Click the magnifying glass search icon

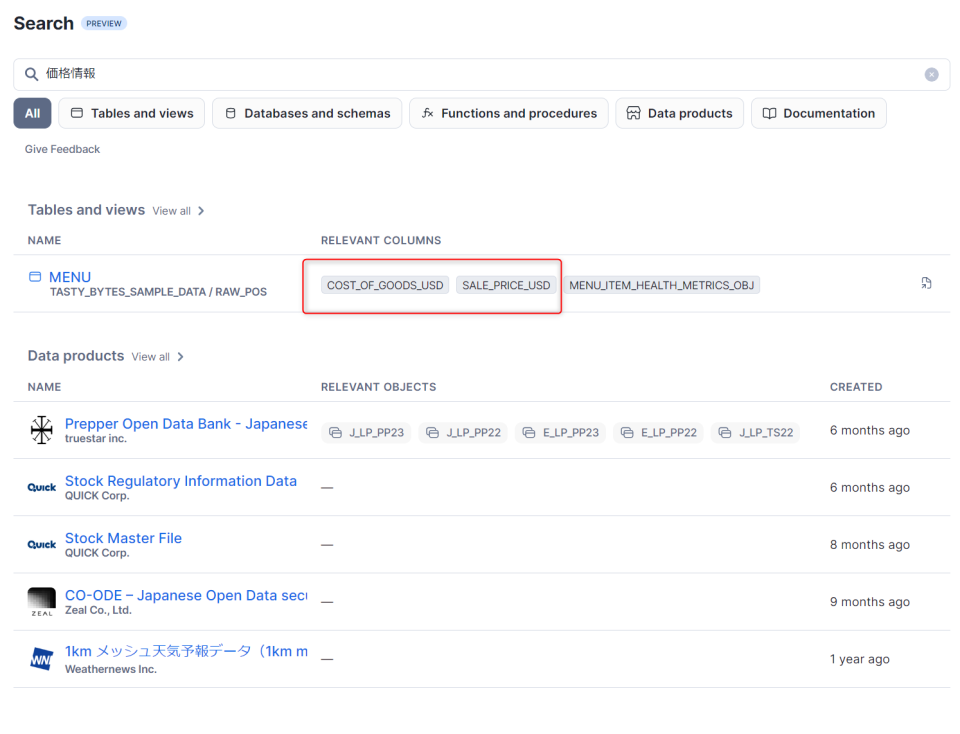(x=31, y=74)
